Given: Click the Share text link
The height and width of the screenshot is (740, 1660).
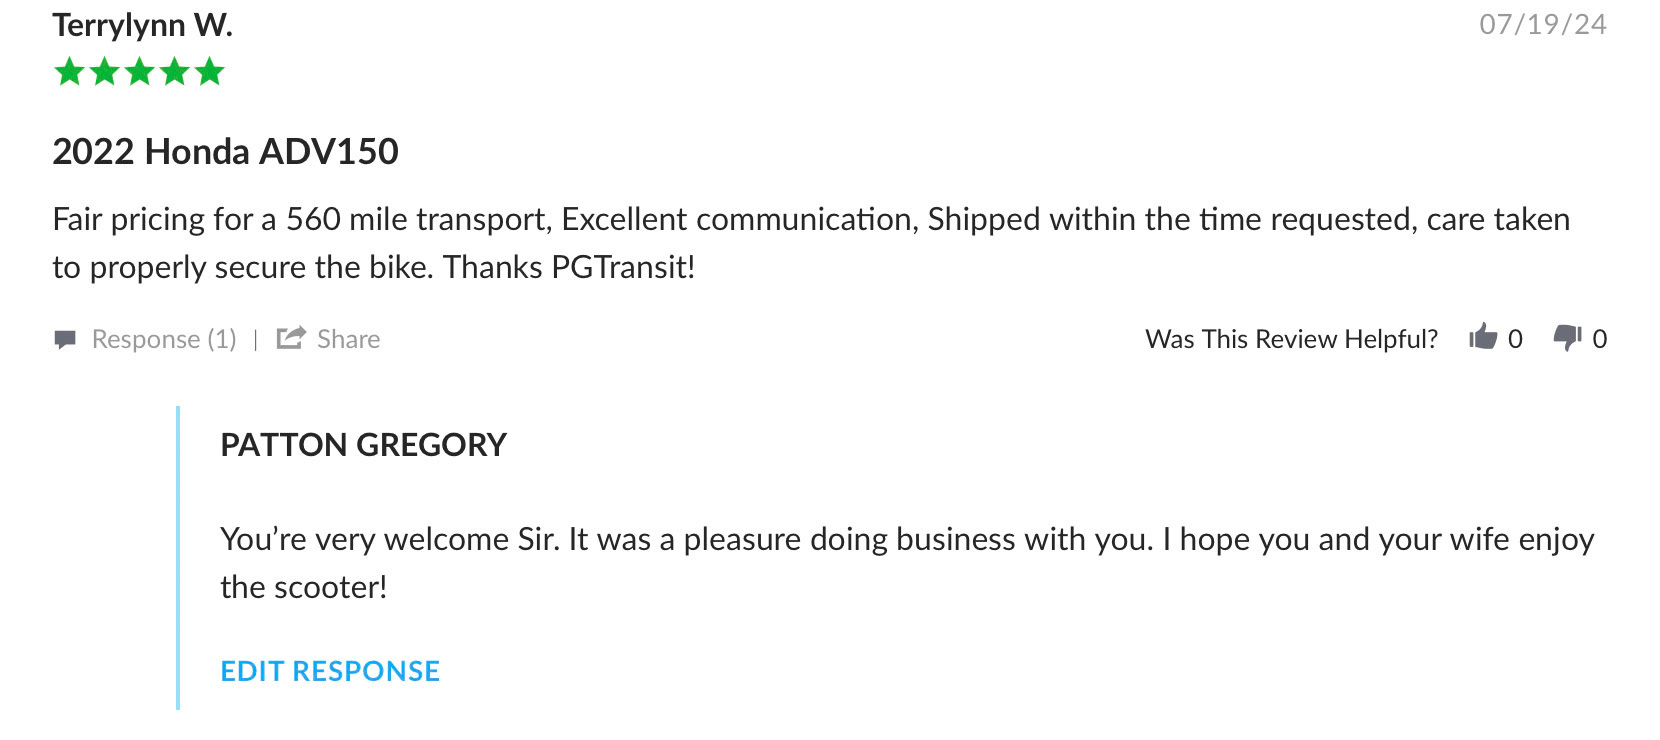Looking at the screenshot, I should coord(348,340).
